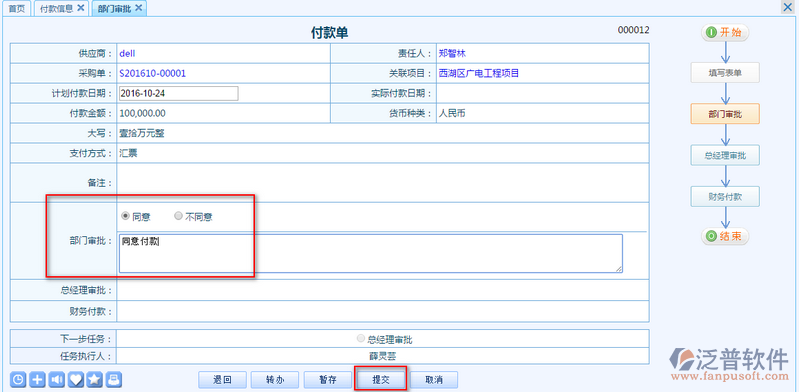The width and height of the screenshot is (799, 392).
Task: Click the document number 000012
Action: point(633,30)
